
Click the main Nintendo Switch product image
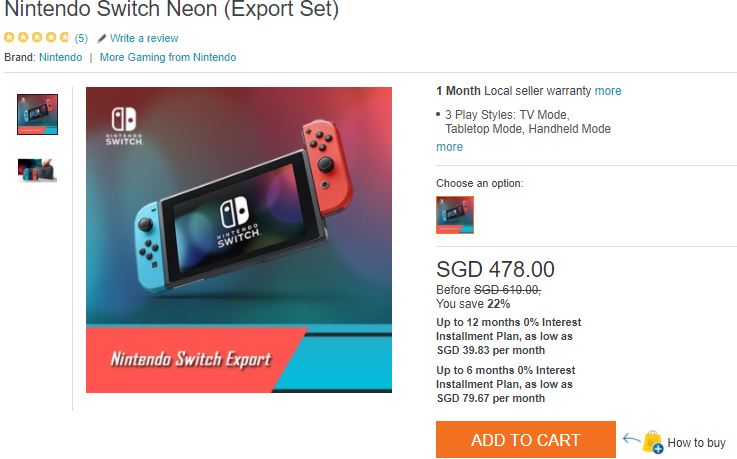pyautogui.click(x=239, y=240)
